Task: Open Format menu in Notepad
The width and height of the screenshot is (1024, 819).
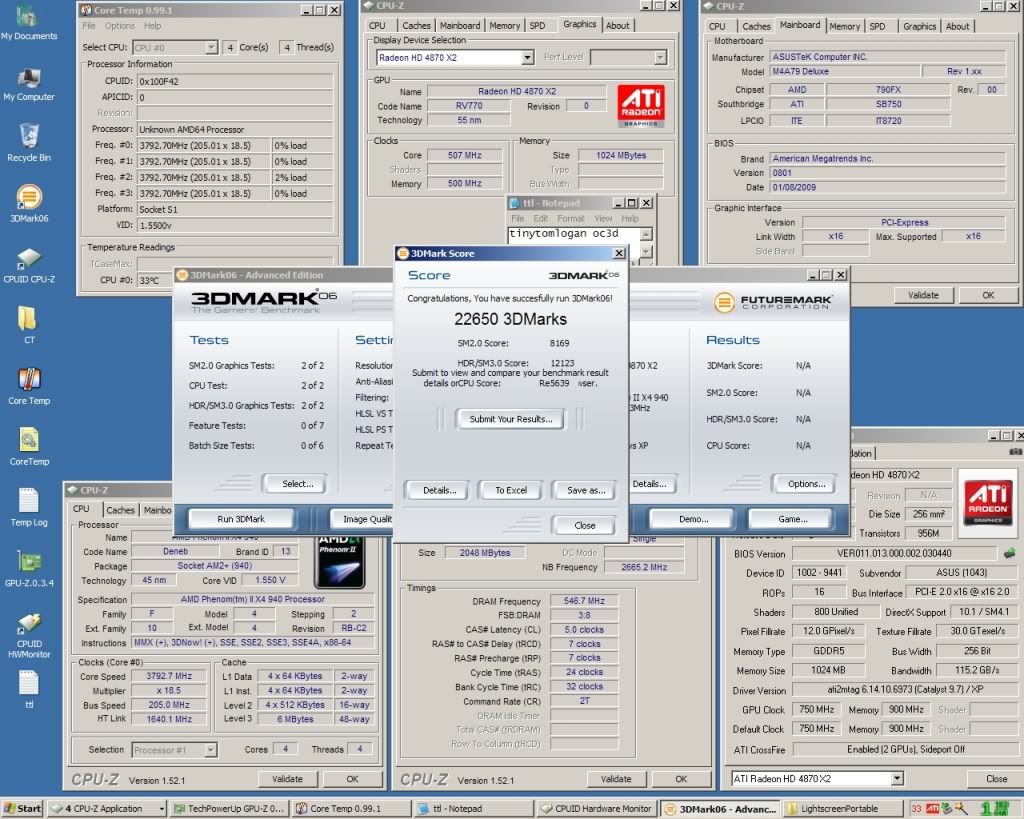Action: (571, 219)
